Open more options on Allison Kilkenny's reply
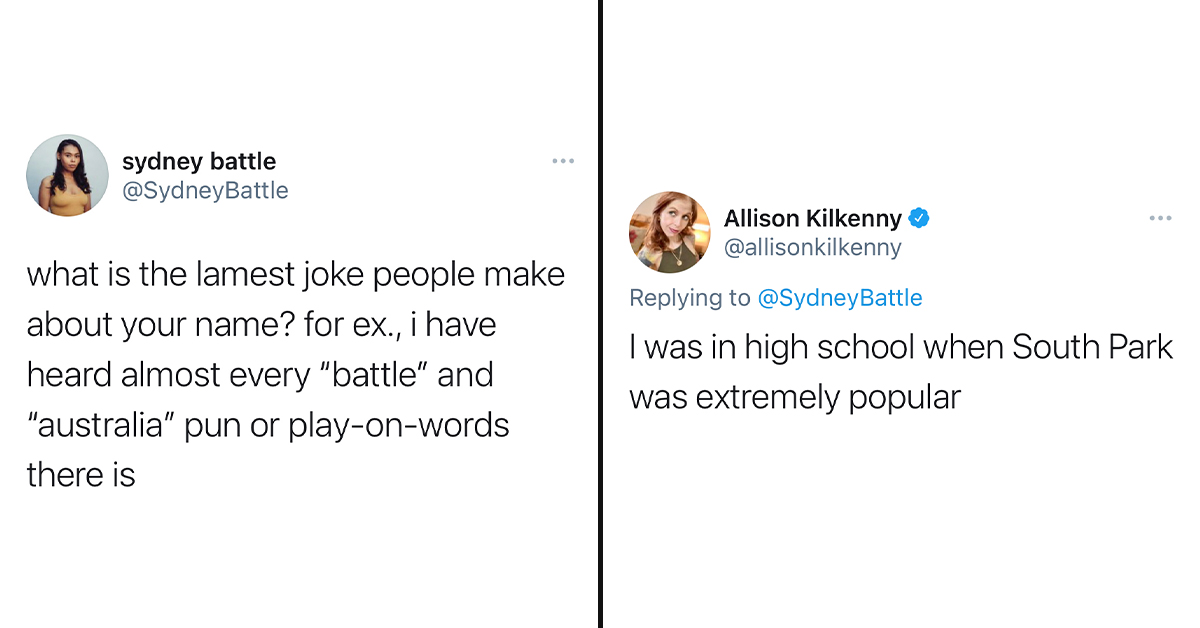The height and width of the screenshot is (628, 1200). click(1160, 218)
